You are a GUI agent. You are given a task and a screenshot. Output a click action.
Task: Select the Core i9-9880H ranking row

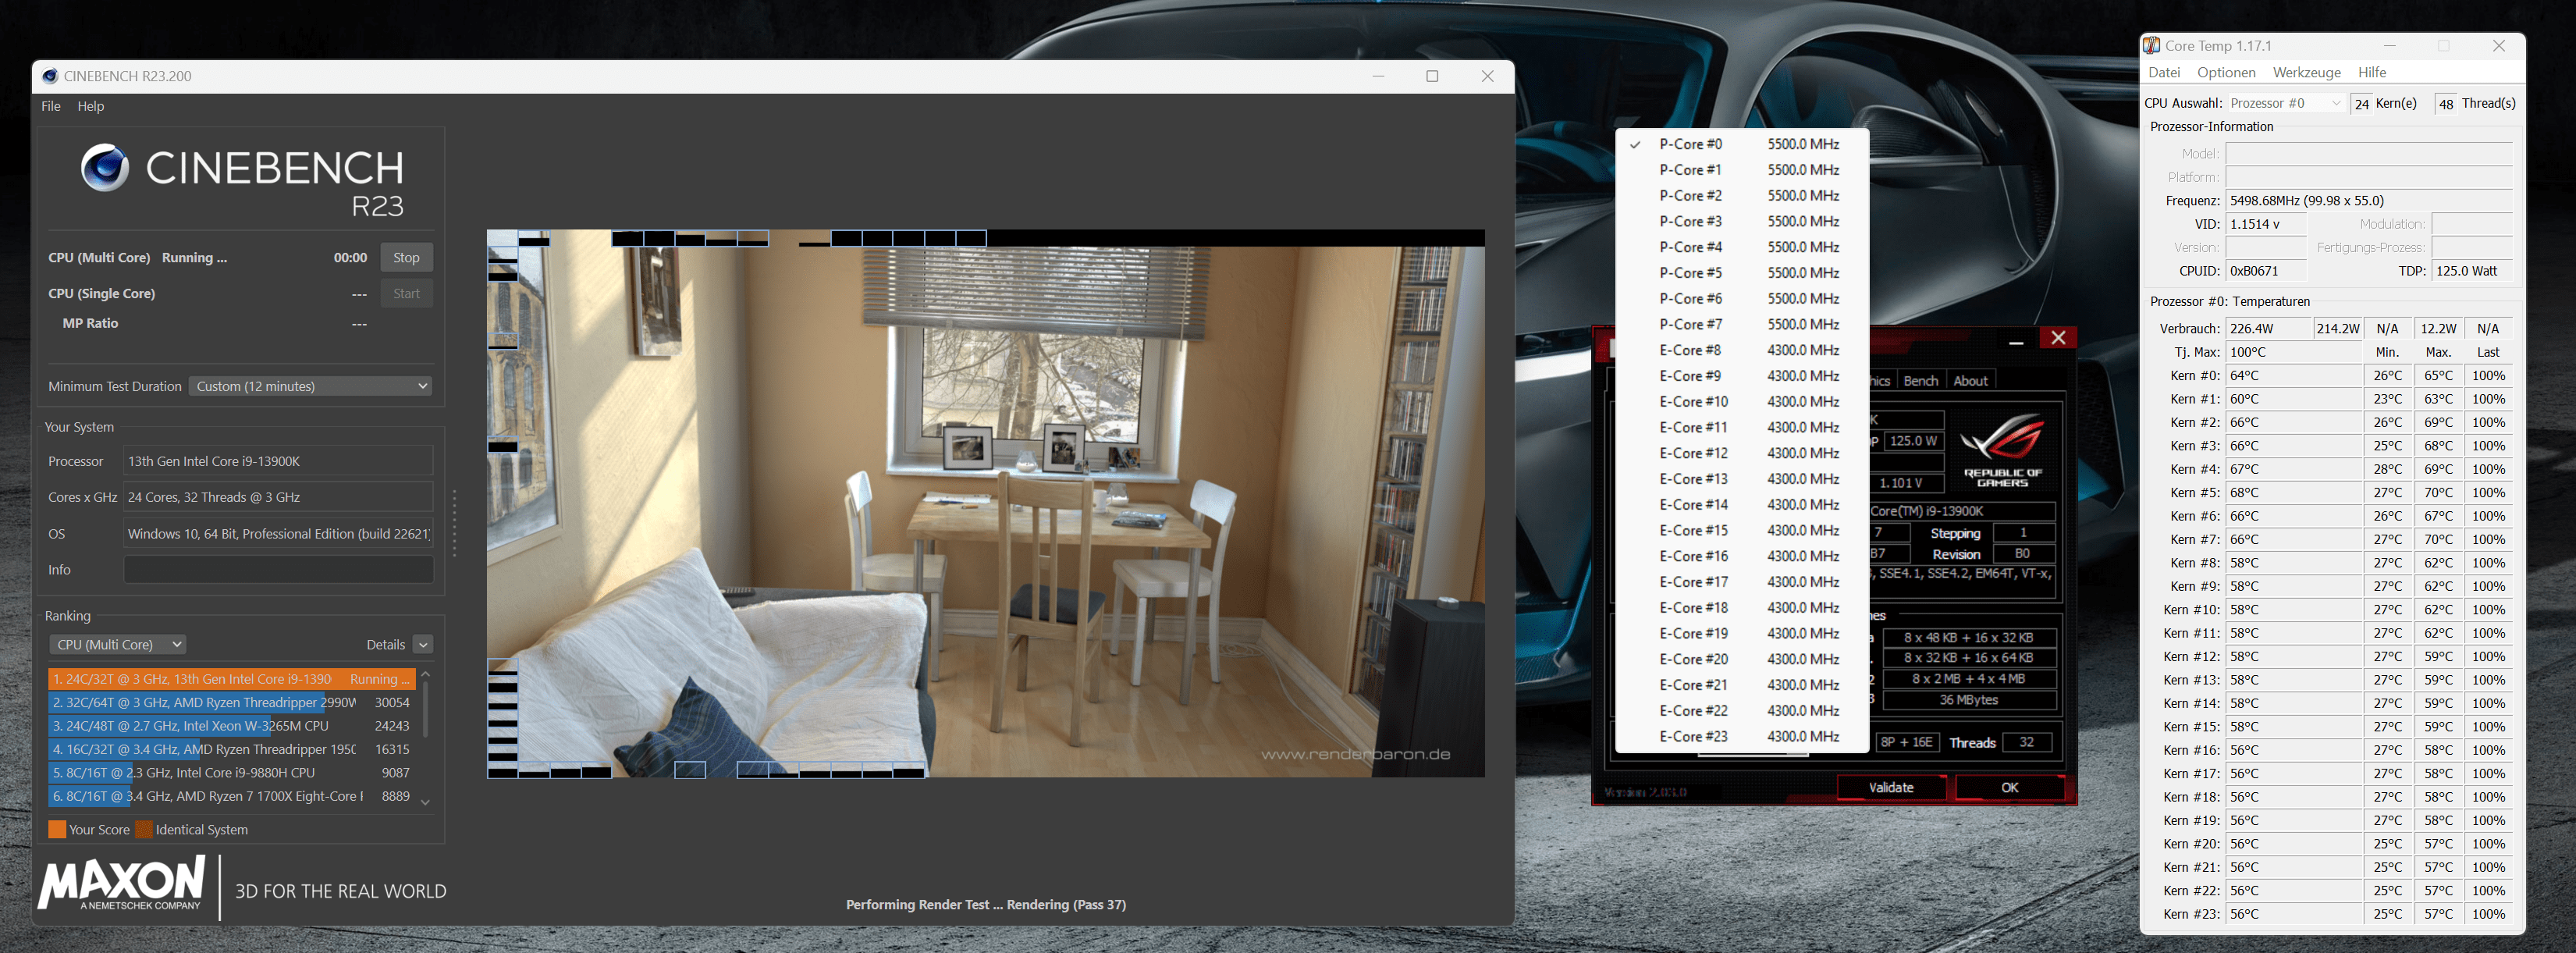tap(231, 773)
